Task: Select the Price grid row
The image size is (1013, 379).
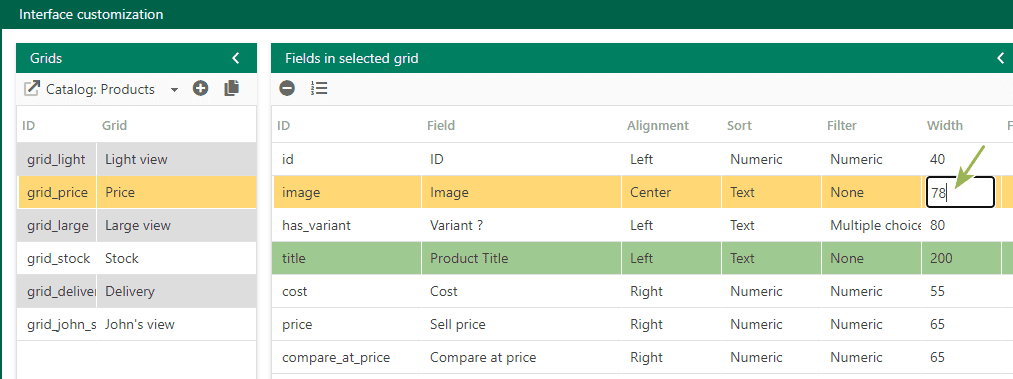Action: (137, 192)
